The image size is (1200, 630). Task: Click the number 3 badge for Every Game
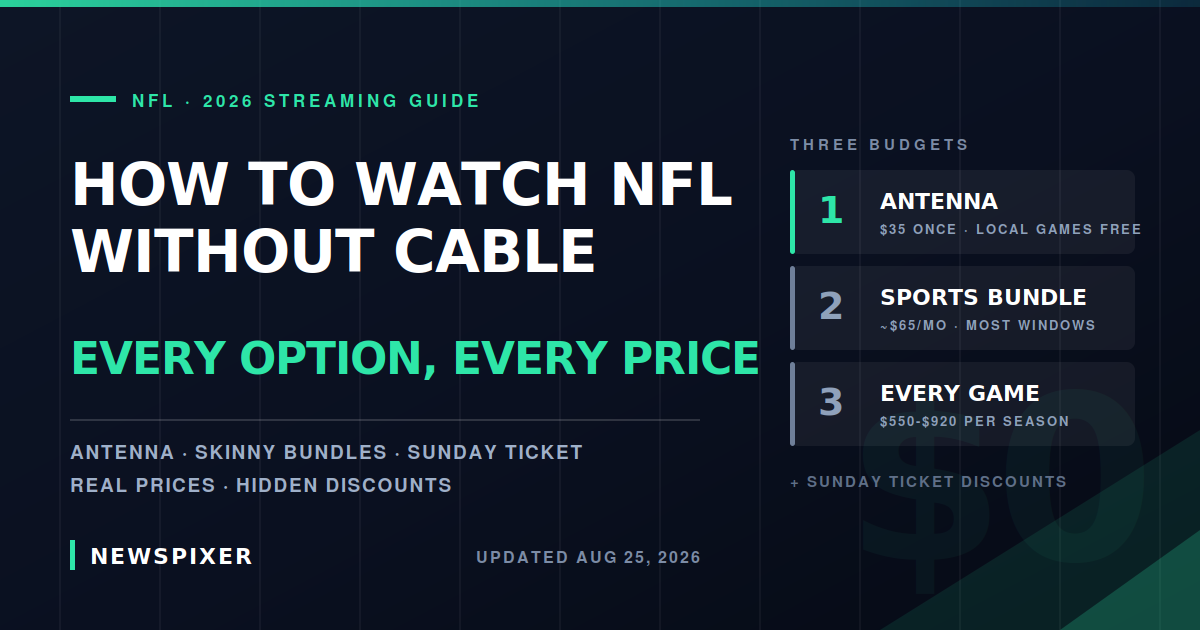point(831,403)
